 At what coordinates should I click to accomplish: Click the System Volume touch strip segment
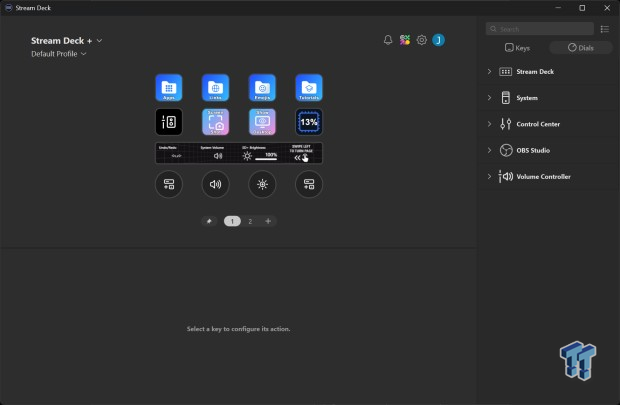(218, 153)
